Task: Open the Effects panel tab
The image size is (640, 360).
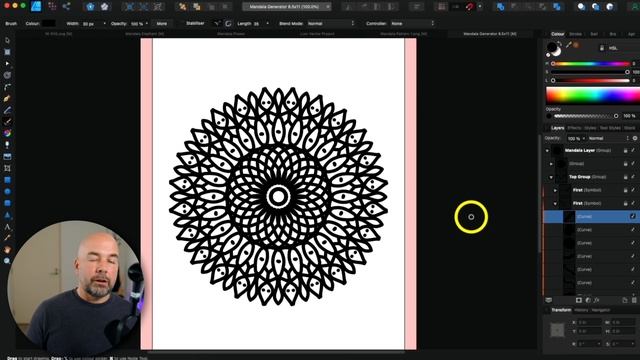Action: (x=574, y=128)
